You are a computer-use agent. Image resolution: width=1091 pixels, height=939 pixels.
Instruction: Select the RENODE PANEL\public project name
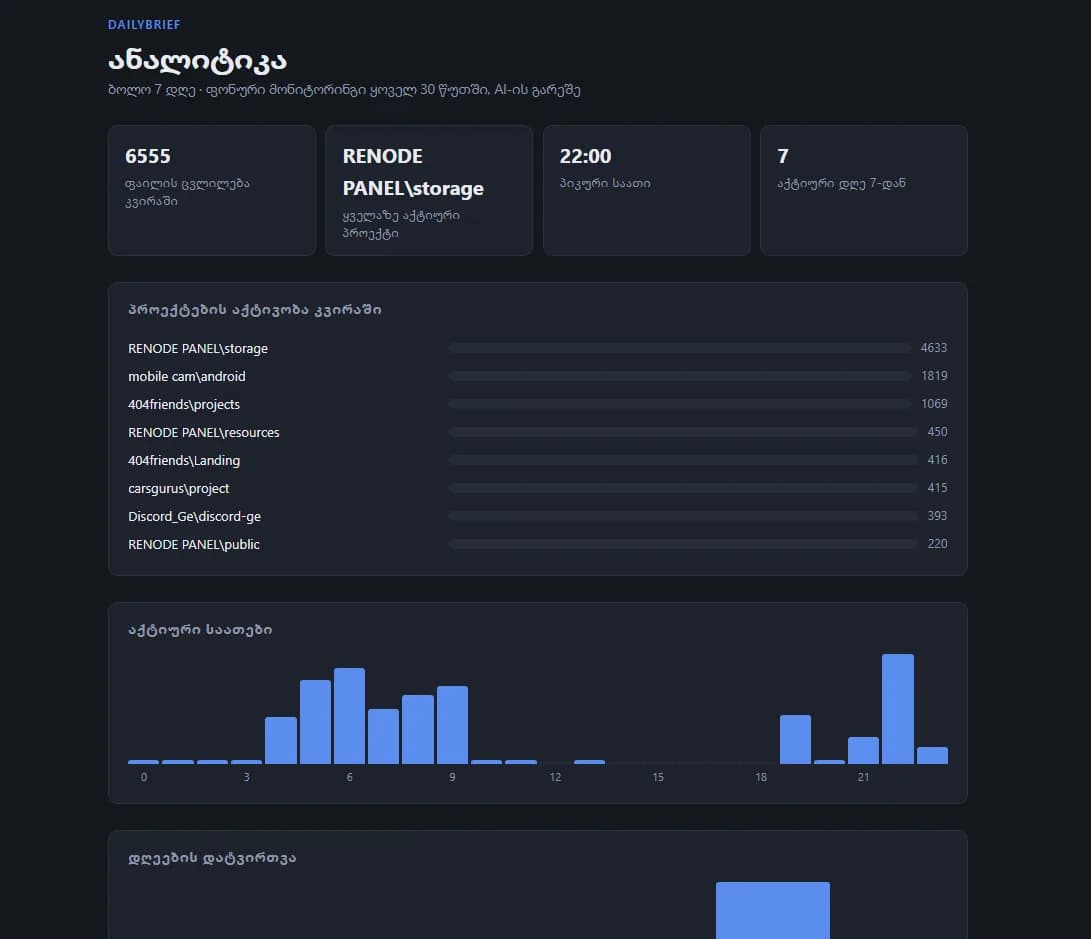(193, 544)
